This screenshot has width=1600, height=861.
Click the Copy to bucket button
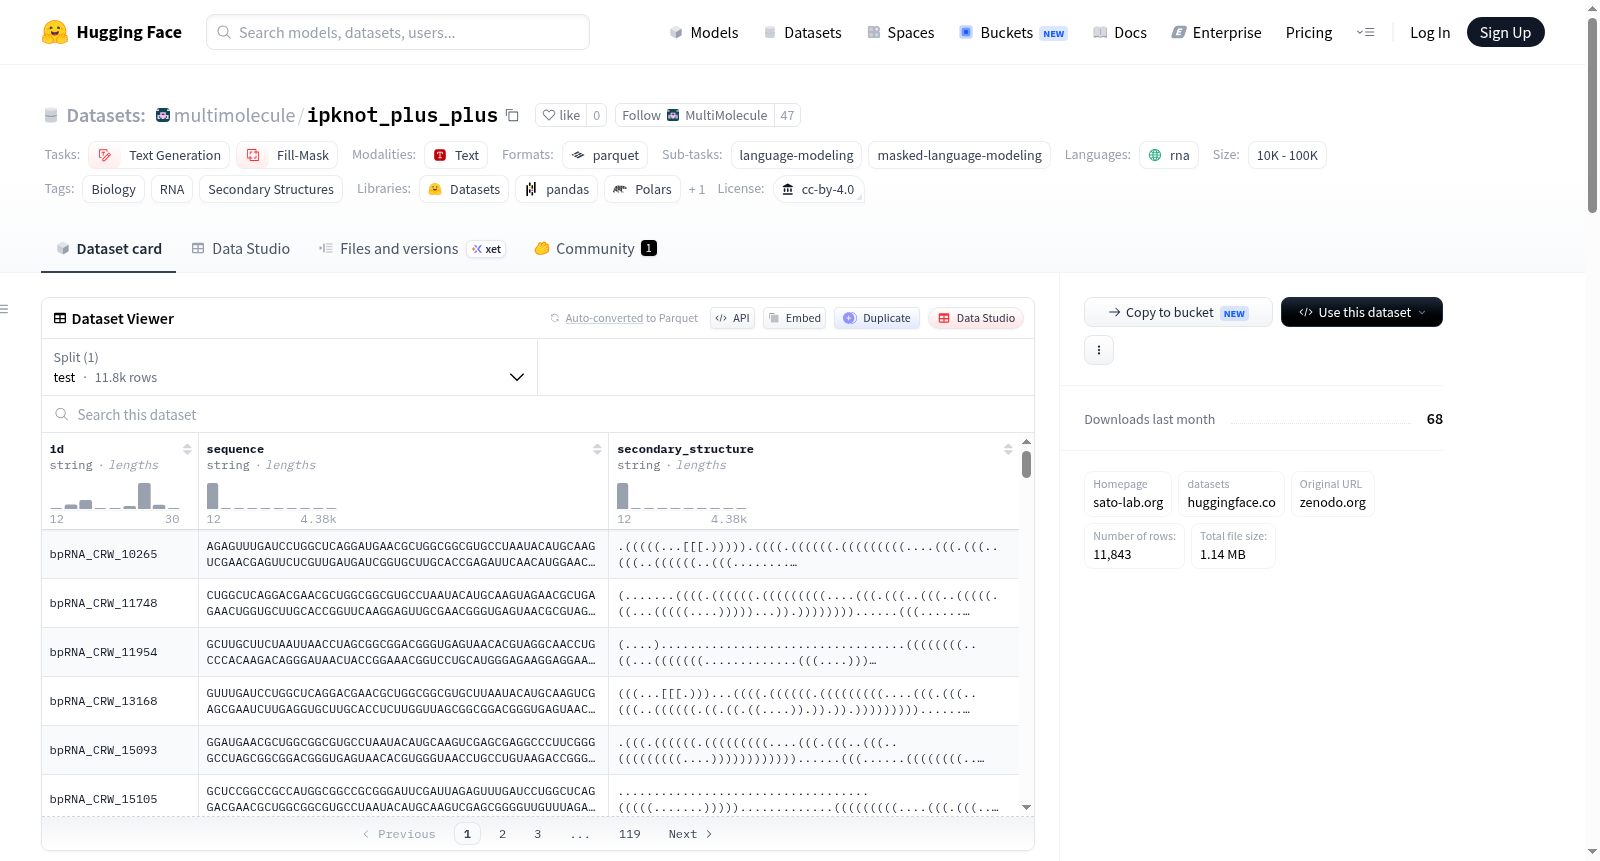[1178, 312]
